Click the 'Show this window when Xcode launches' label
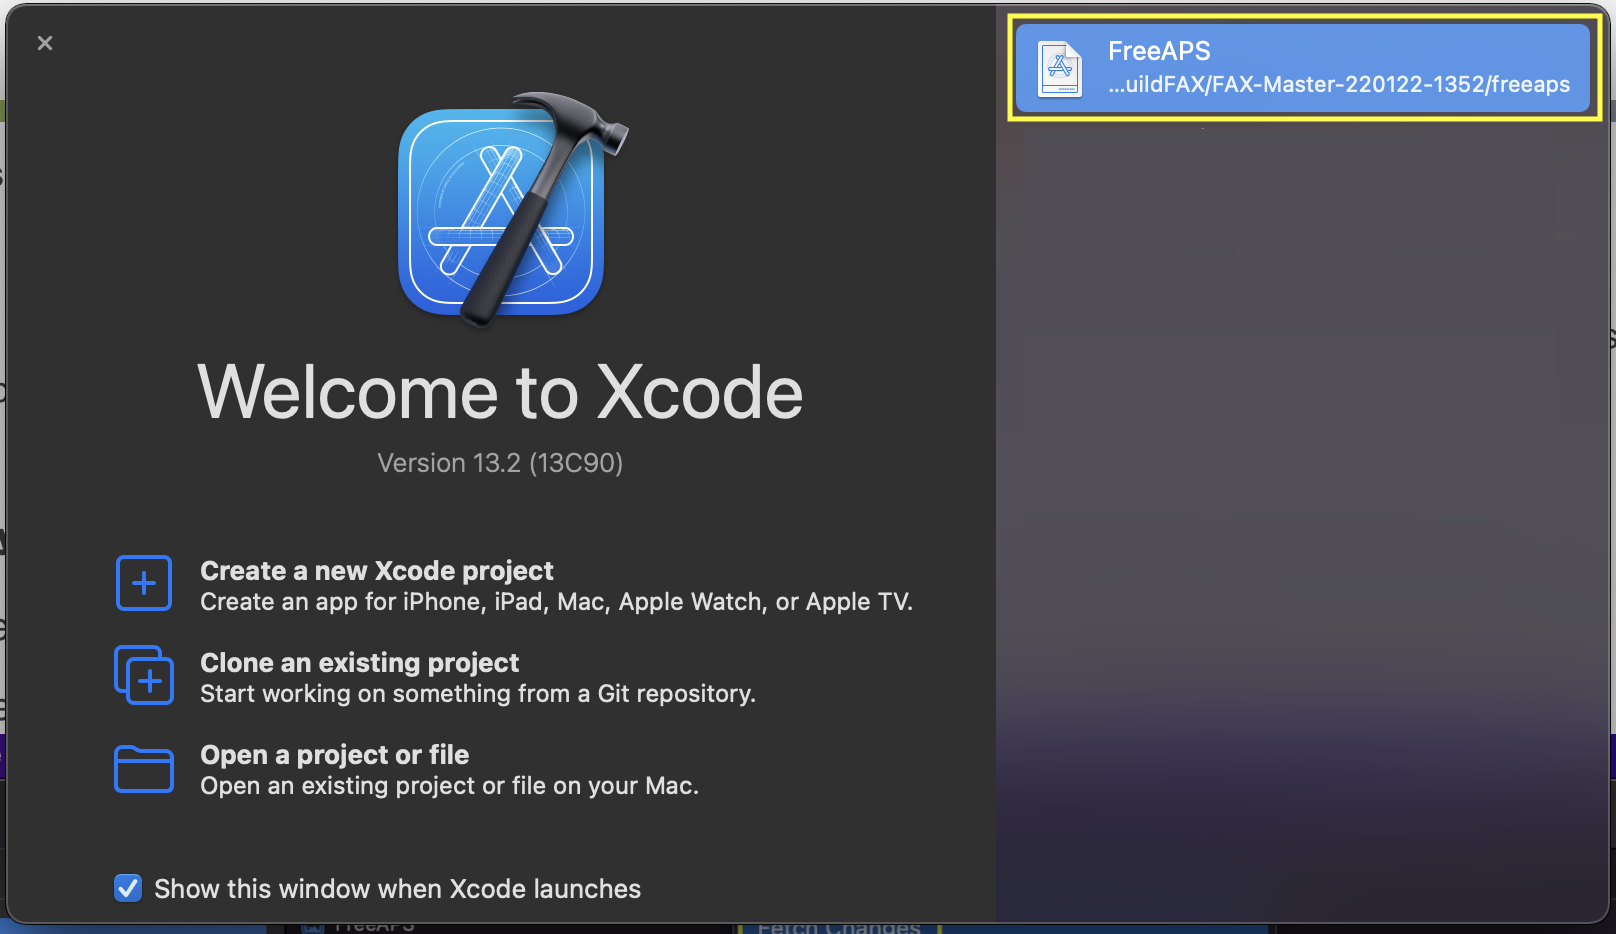Screen dimensions: 1616x934 click(397, 889)
